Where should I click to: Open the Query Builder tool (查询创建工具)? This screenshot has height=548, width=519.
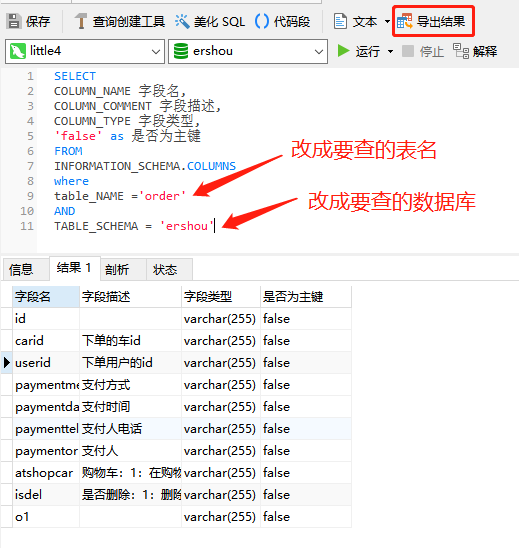click(x=119, y=22)
